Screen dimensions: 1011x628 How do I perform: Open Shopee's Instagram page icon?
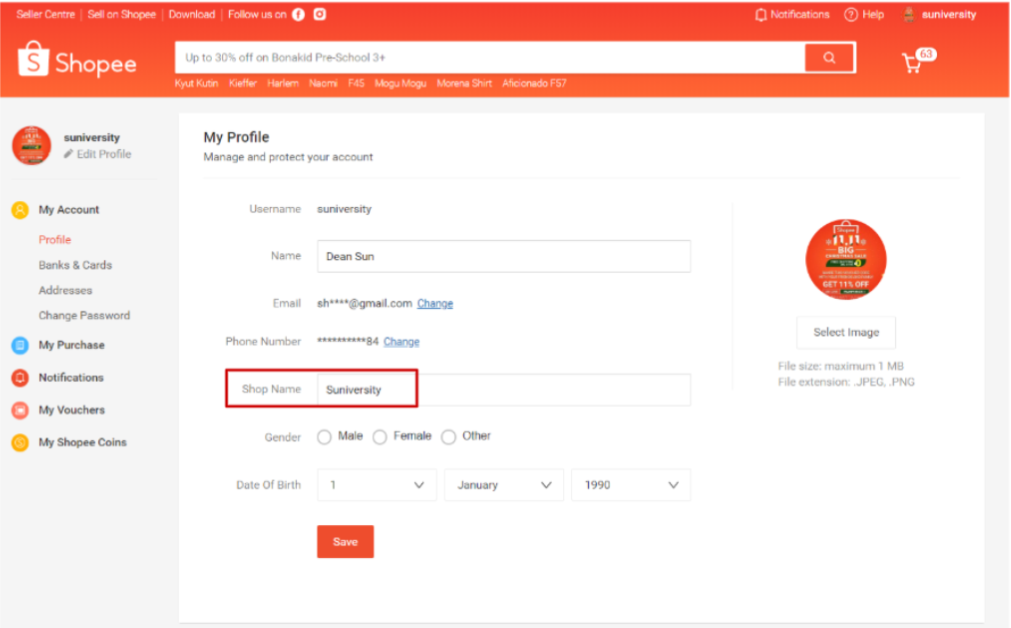click(x=320, y=15)
